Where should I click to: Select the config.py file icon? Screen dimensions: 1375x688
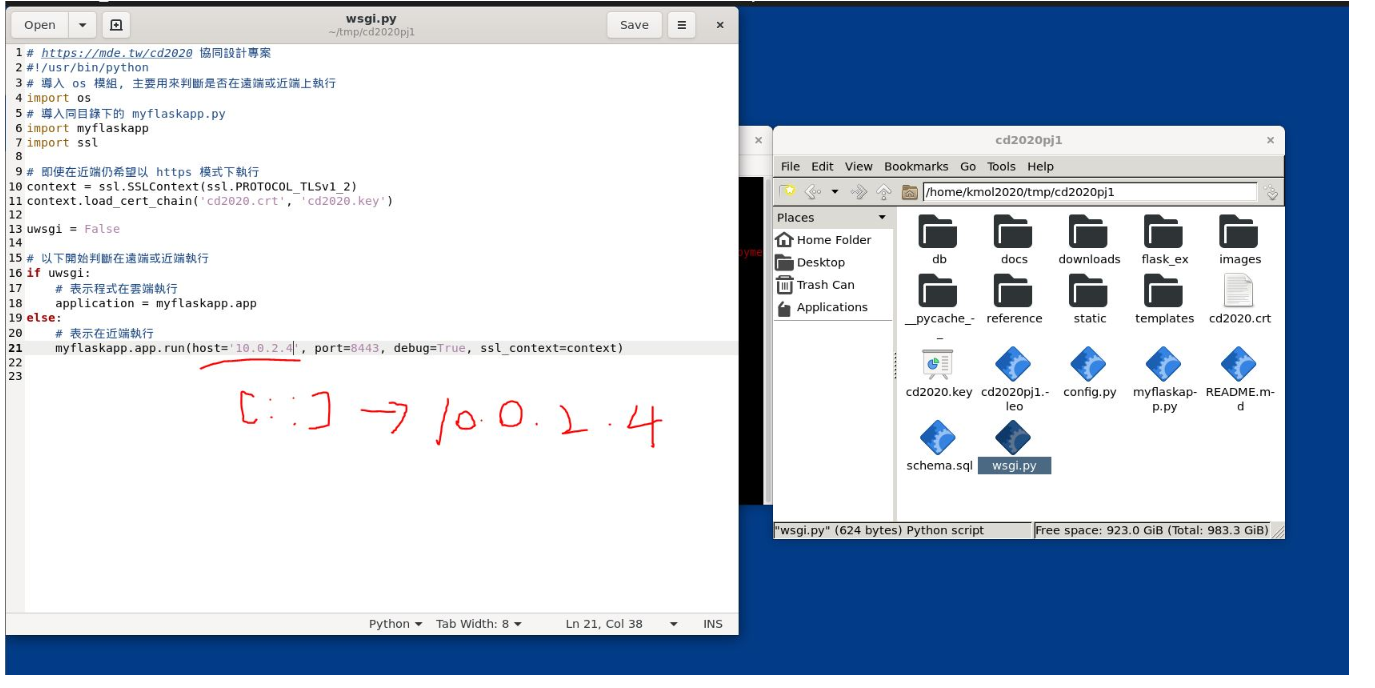coord(1088,365)
